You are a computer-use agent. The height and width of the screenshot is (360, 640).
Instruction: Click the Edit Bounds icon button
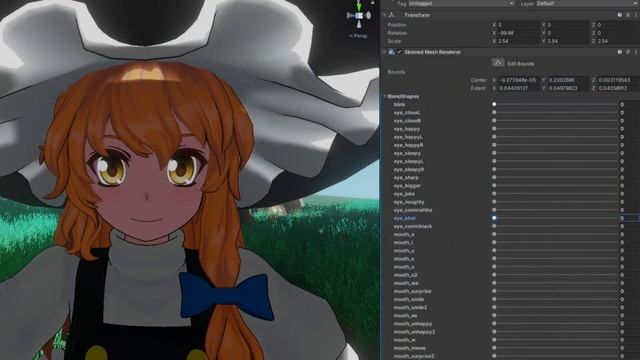pyautogui.click(x=498, y=63)
